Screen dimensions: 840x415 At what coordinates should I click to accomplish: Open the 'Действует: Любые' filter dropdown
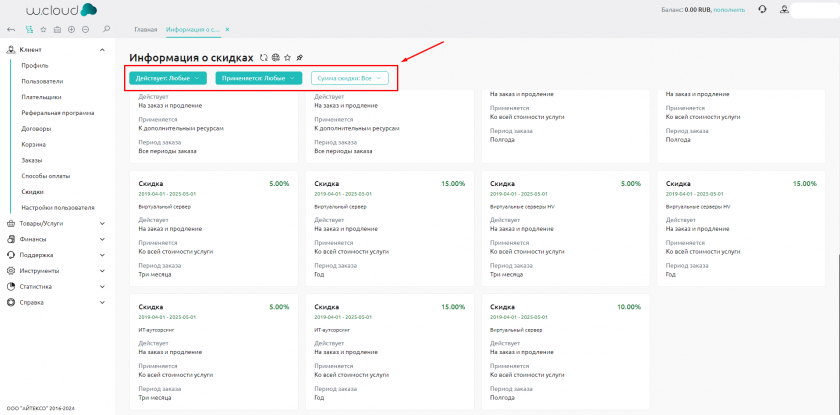(168, 78)
